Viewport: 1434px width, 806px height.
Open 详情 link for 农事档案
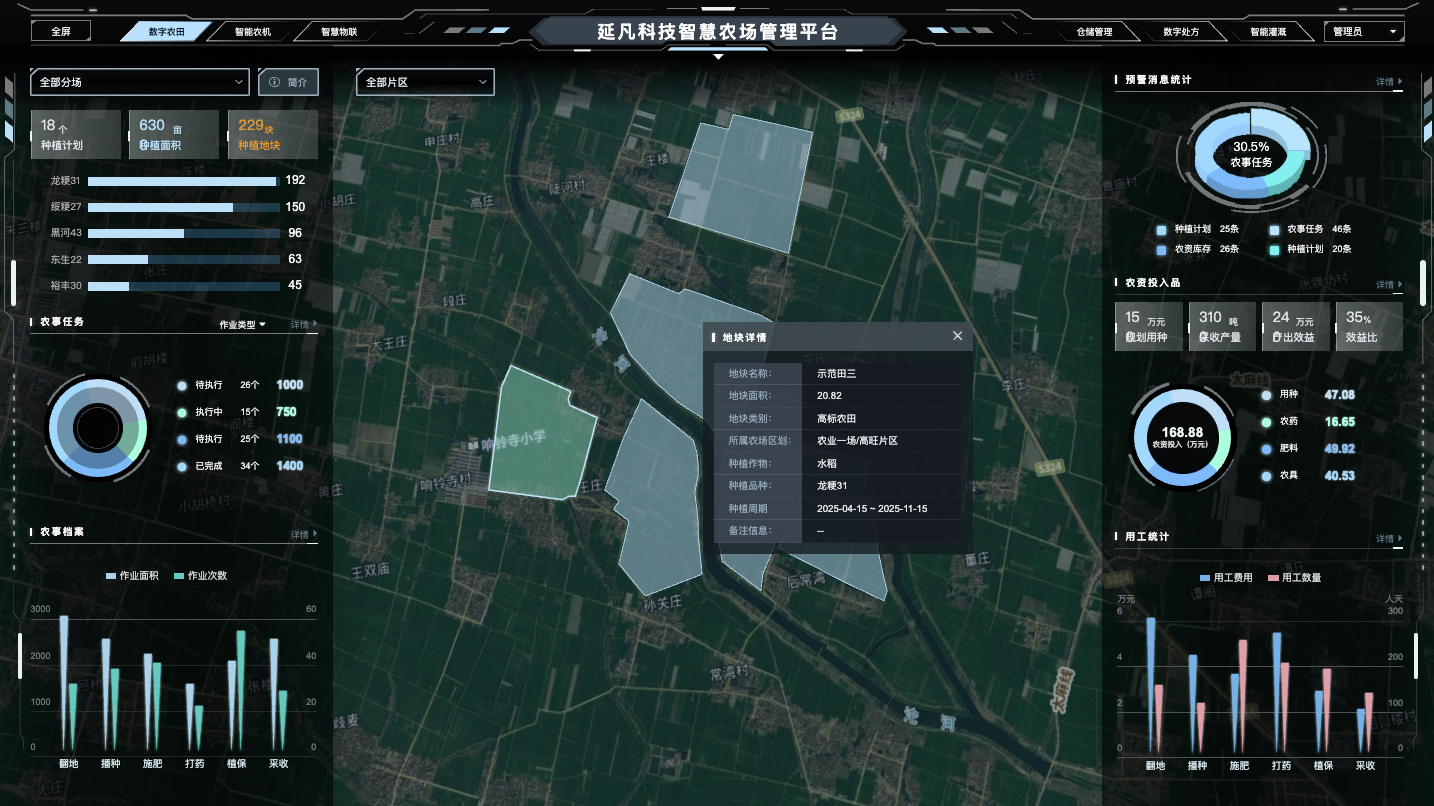pos(304,535)
